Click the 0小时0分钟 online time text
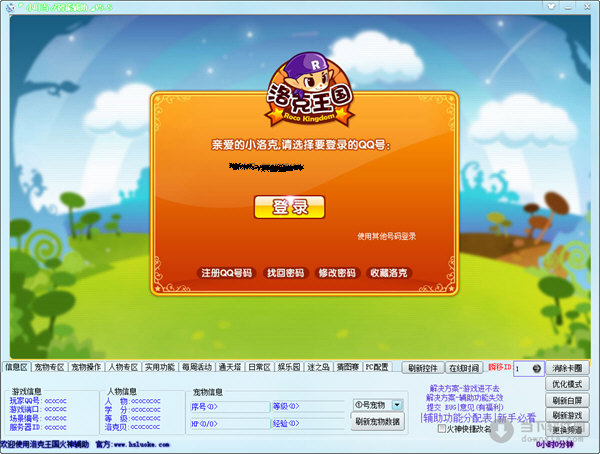600x454 pixels. tap(554, 444)
